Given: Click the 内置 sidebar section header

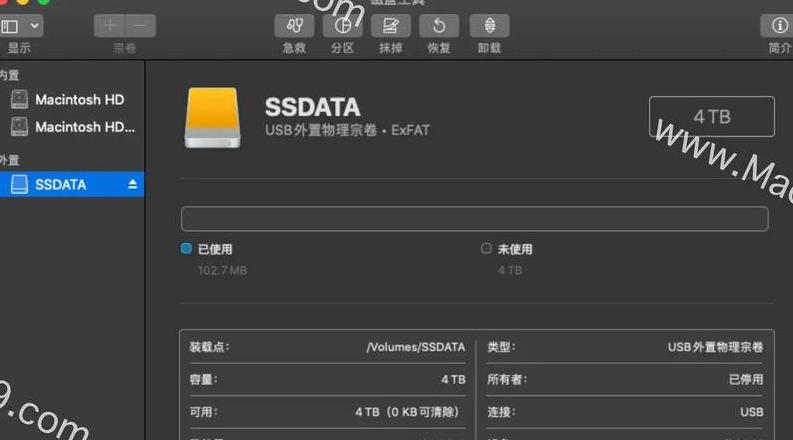Looking at the screenshot, I should pyautogui.click(x=9, y=75).
